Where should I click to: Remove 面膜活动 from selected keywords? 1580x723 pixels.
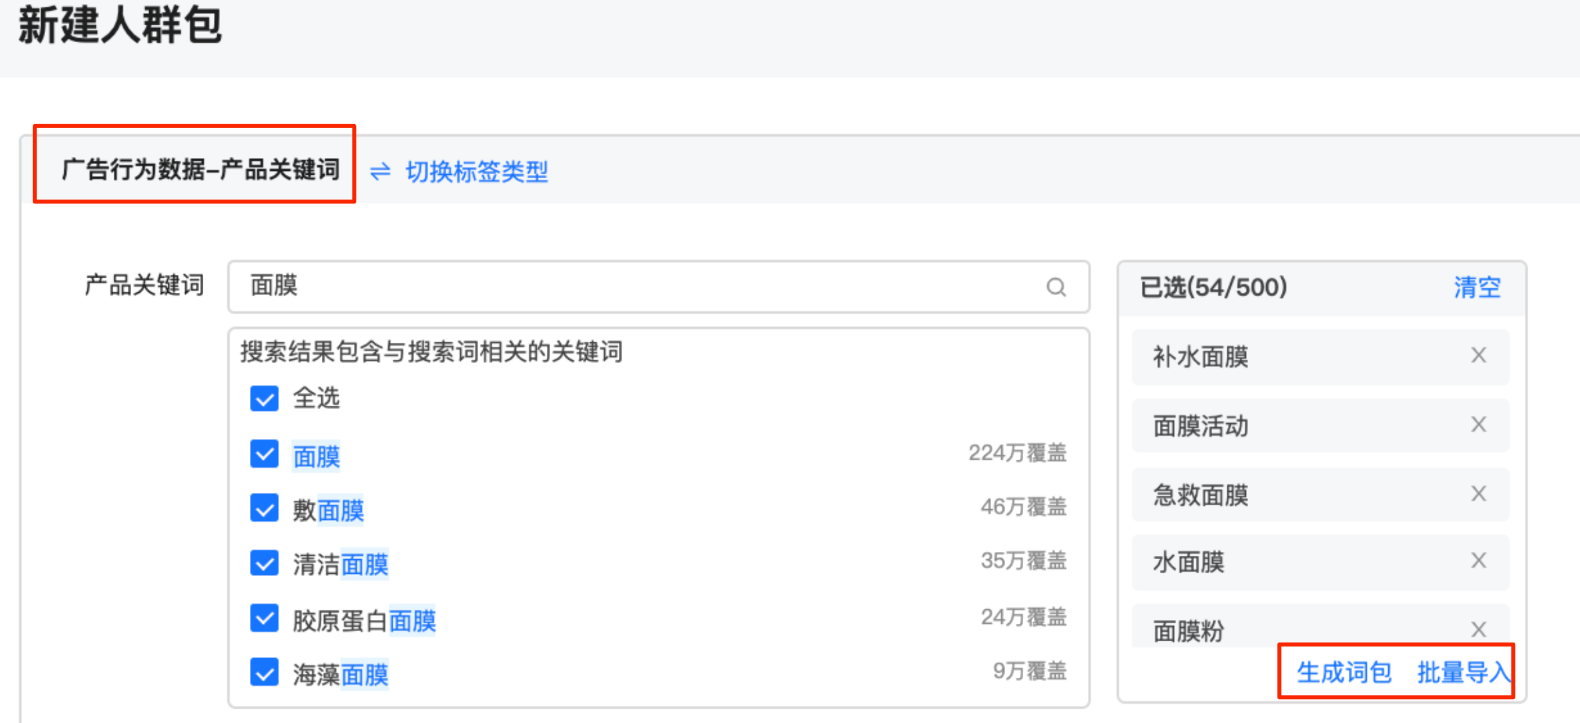point(1478,424)
